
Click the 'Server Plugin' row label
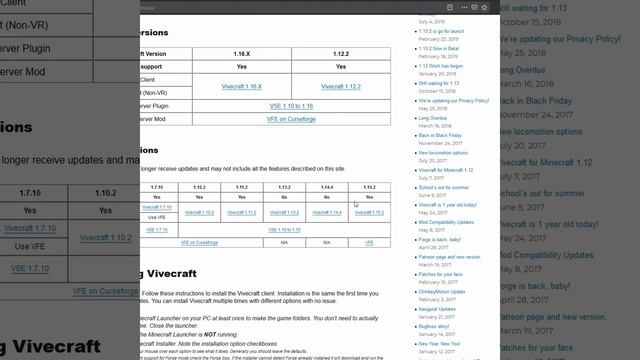[x=154, y=106]
